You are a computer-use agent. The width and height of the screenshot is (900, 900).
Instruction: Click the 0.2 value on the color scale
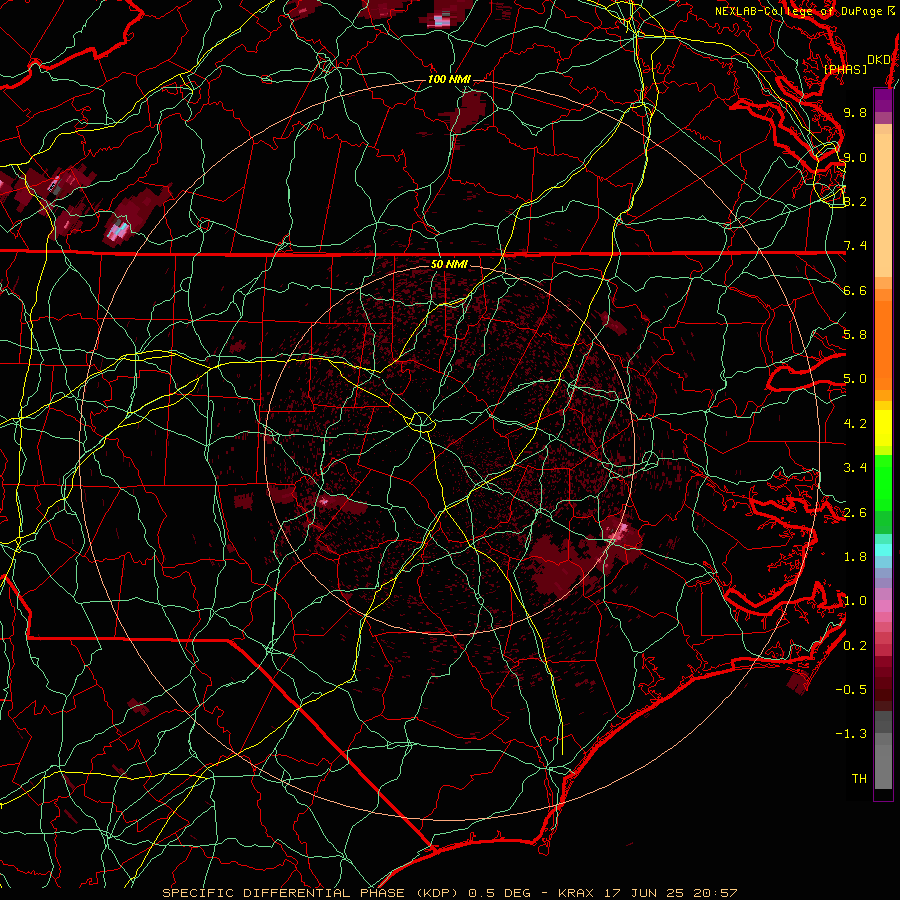tap(855, 646)
